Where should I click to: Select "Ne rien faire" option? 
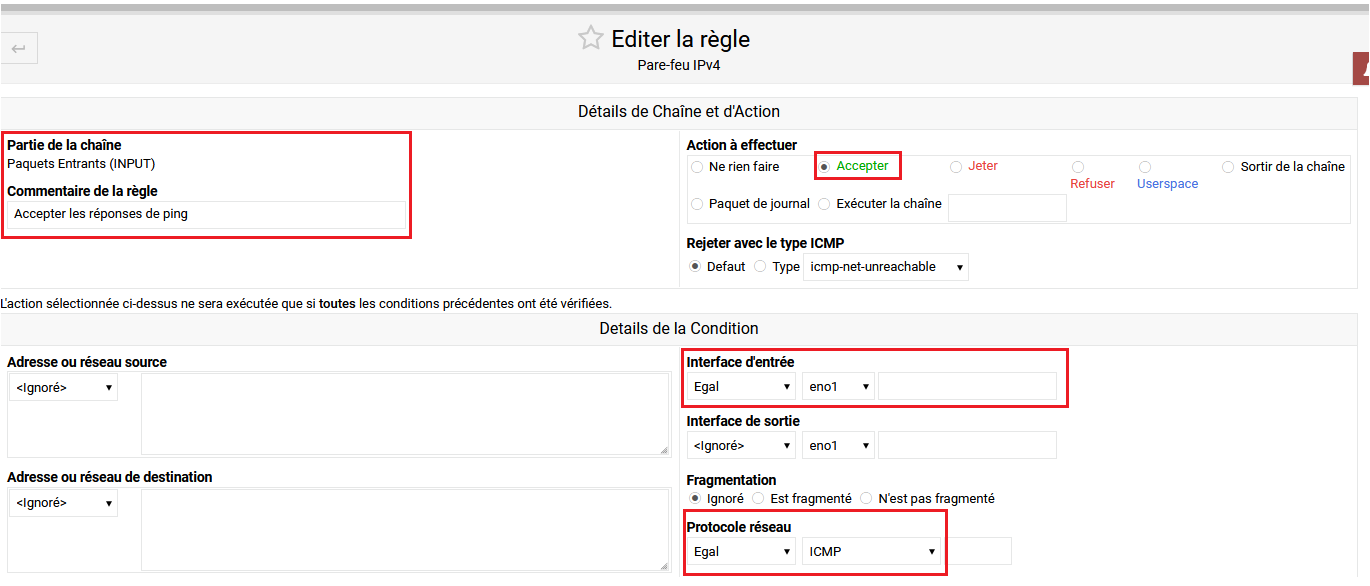coord(697,166)
